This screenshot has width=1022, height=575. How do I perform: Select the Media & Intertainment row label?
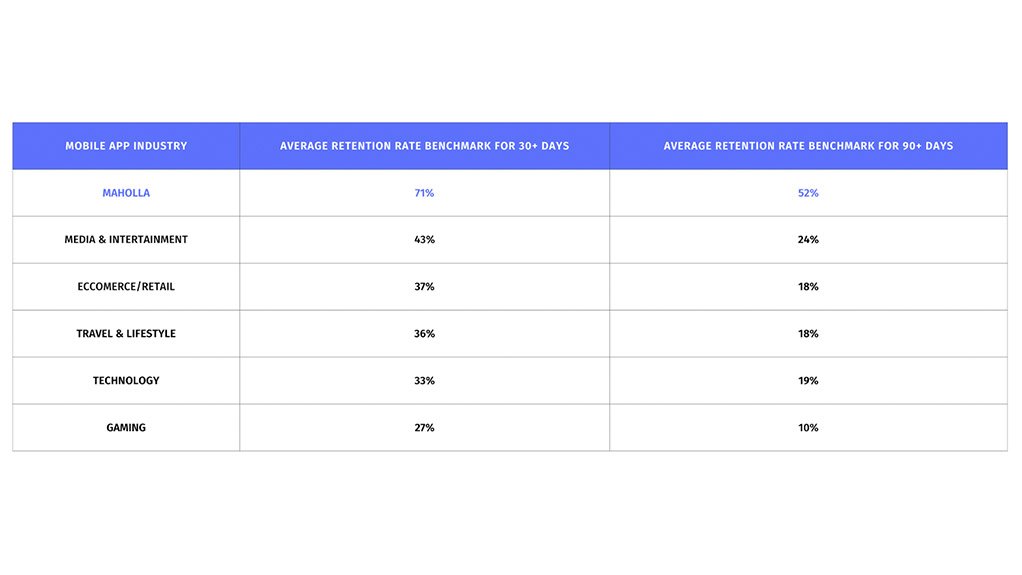126,240
